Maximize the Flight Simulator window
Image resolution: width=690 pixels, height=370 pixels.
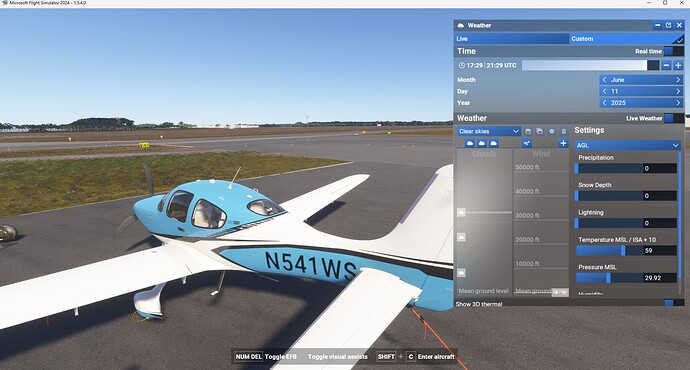[665, 3]
